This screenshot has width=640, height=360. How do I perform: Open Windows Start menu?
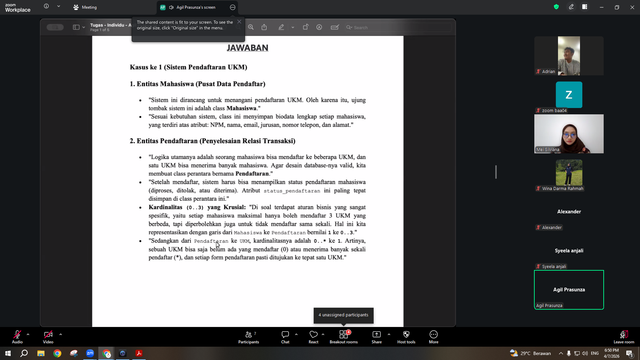[x=8, y=353]
